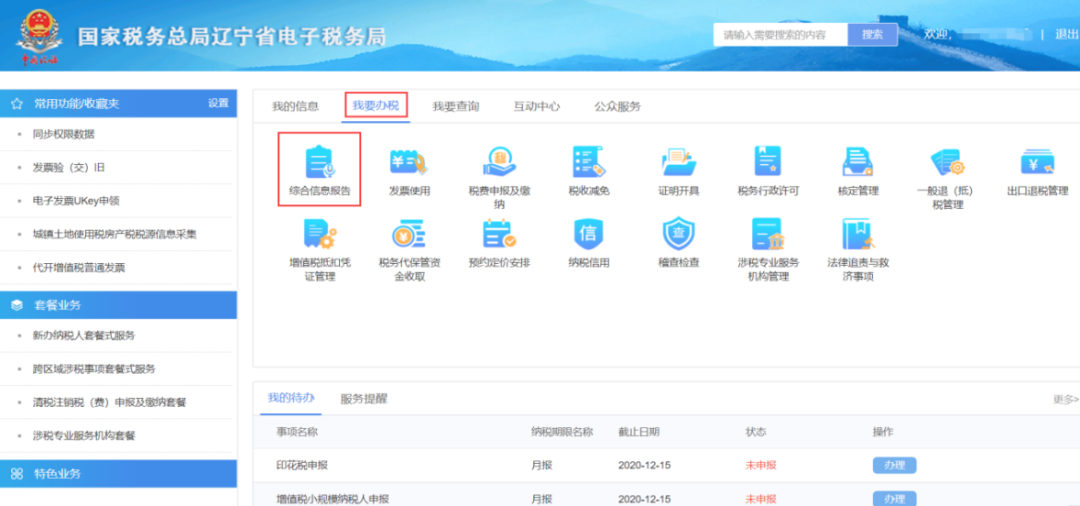The width and height of the screenshot is (1080, 506).
Task: Open 税收减免 icon
Action: click(589, 162)
